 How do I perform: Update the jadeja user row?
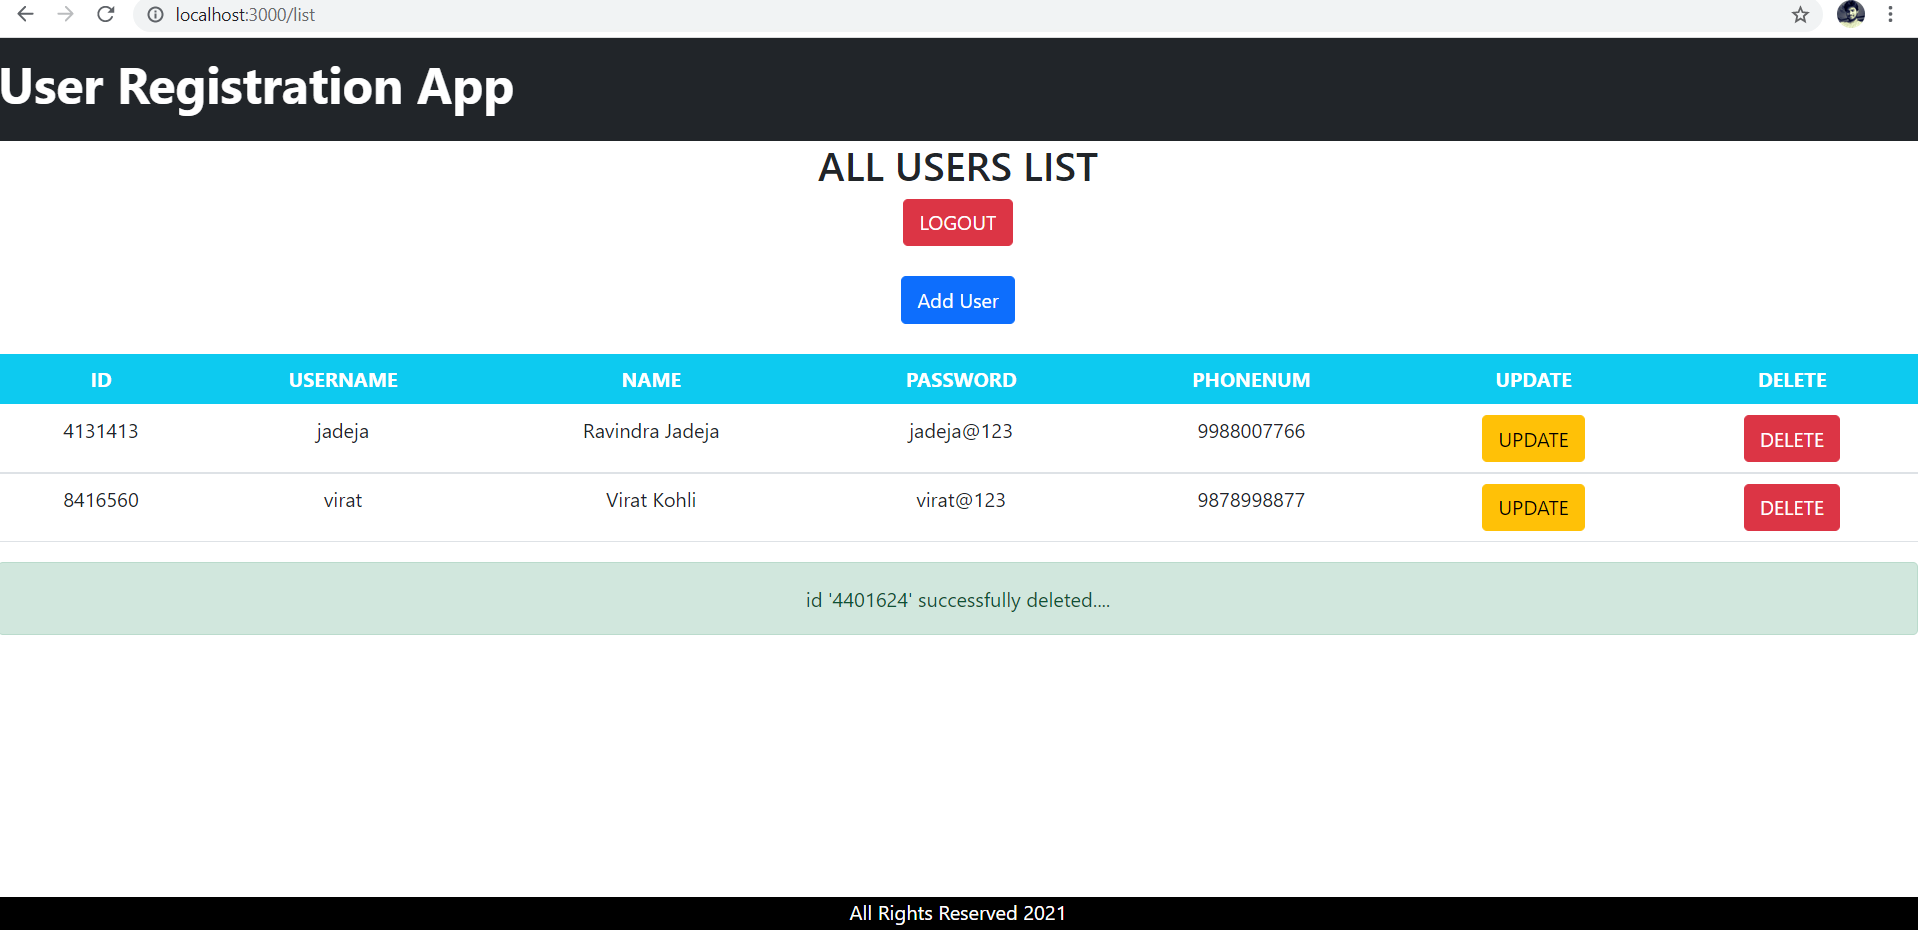click(x=1533, y=439)
